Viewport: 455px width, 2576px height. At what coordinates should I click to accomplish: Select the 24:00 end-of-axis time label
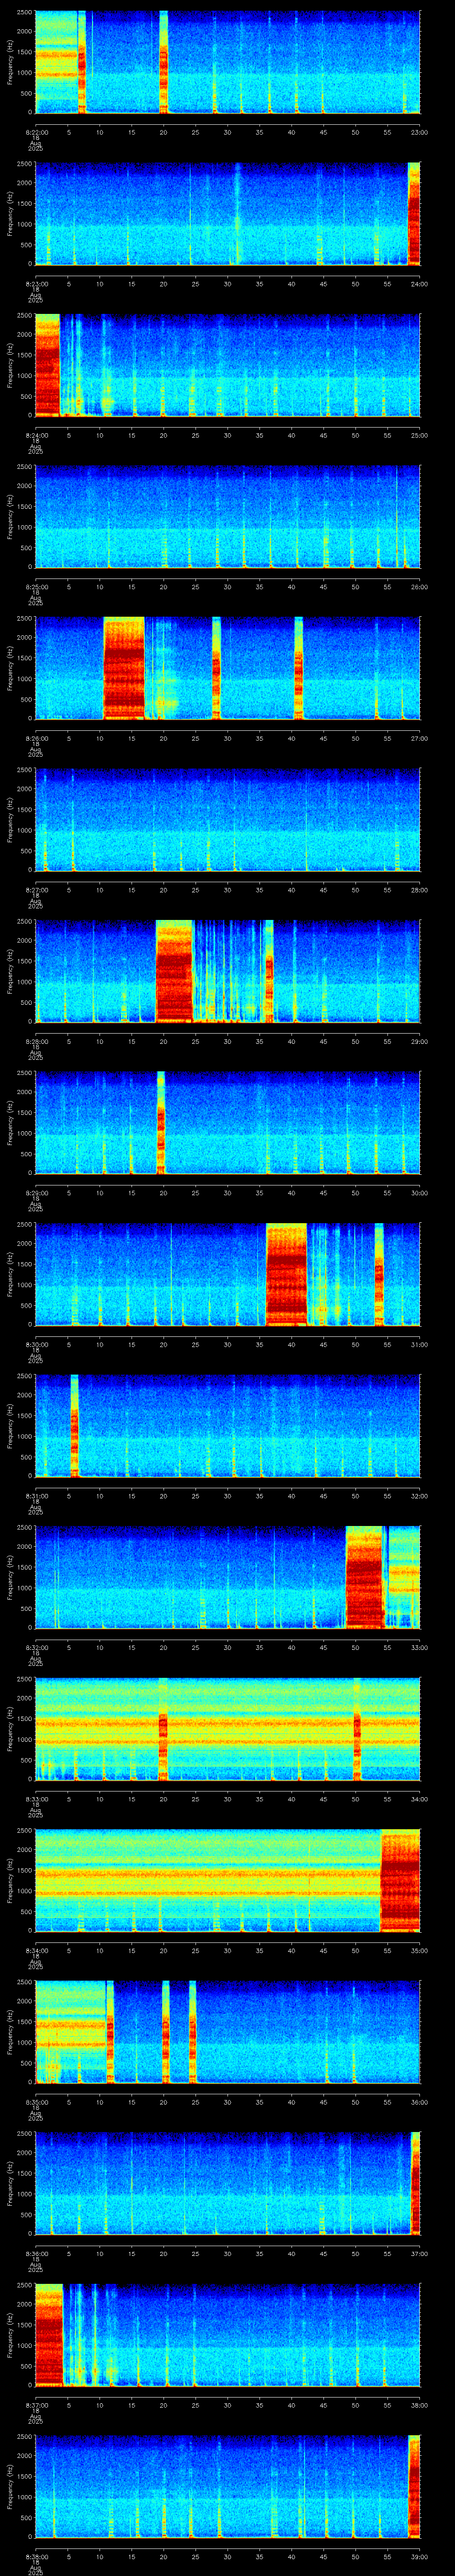(420, 284)
